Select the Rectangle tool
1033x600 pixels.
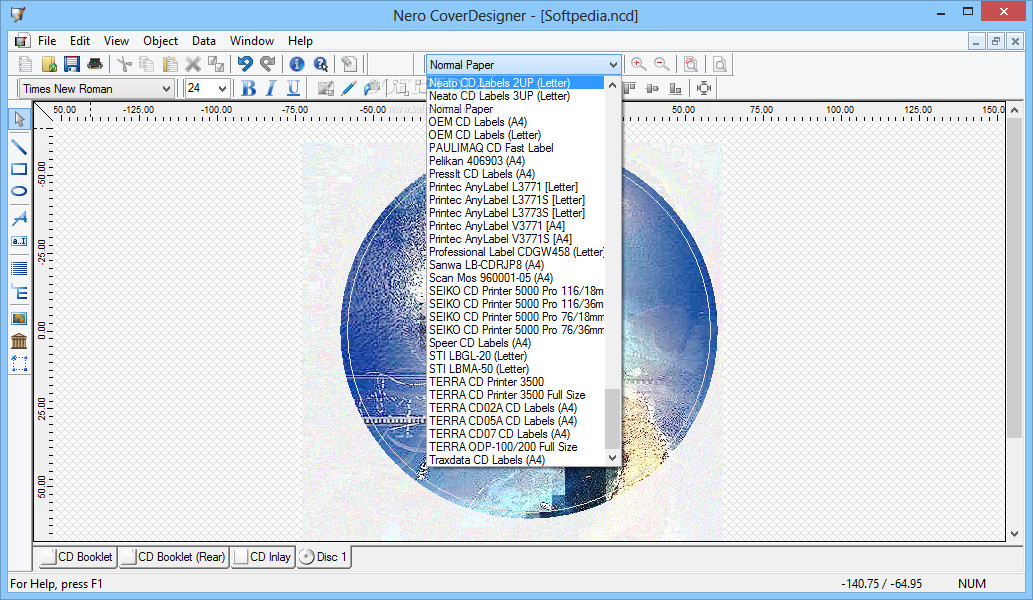point(19,169)
